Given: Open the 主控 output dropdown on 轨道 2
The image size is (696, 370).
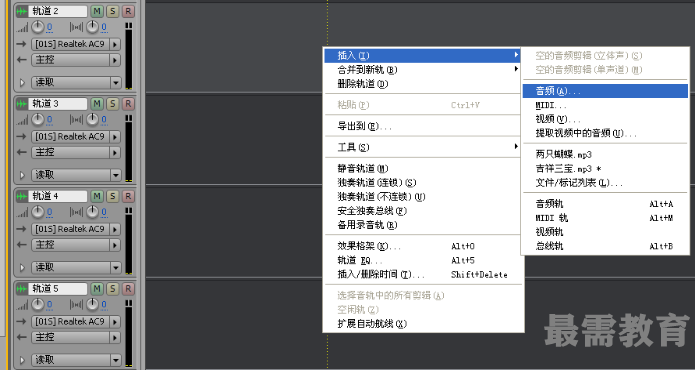Looking at the screenshot, I should 76,59.
